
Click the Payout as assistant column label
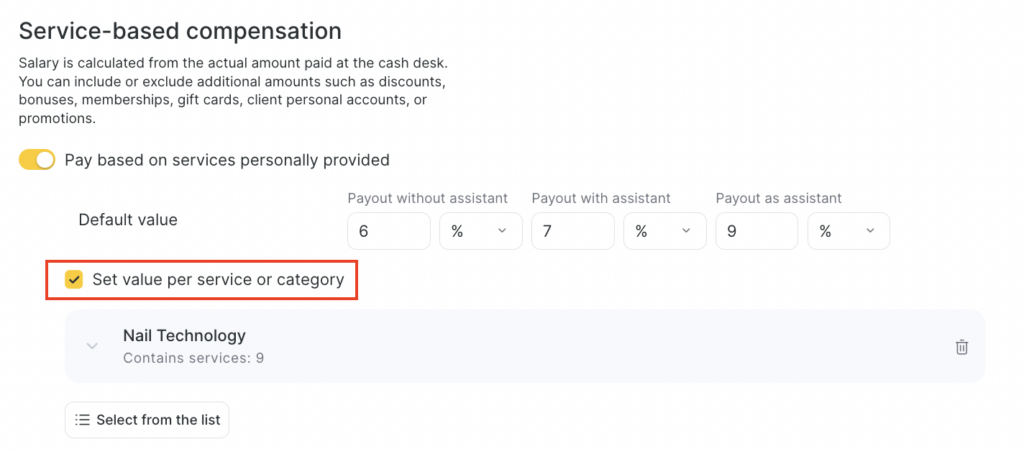(x=779, y=198)
